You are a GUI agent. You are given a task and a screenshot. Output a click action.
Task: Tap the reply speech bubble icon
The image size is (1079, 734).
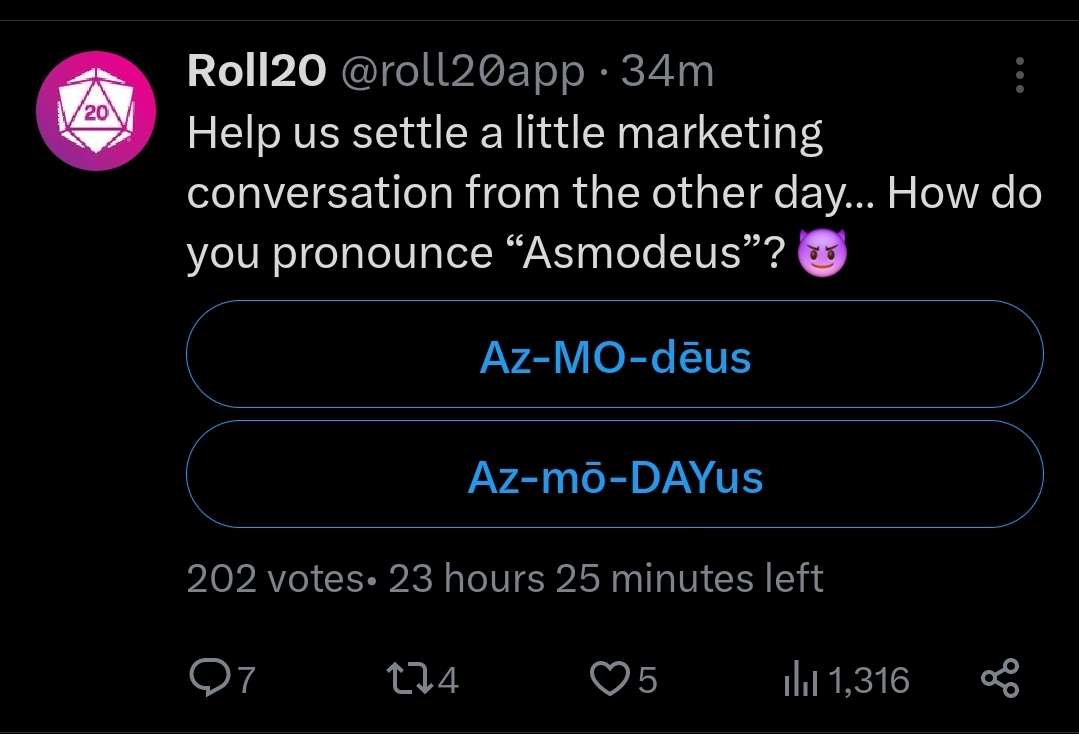(x=209, y=680)
